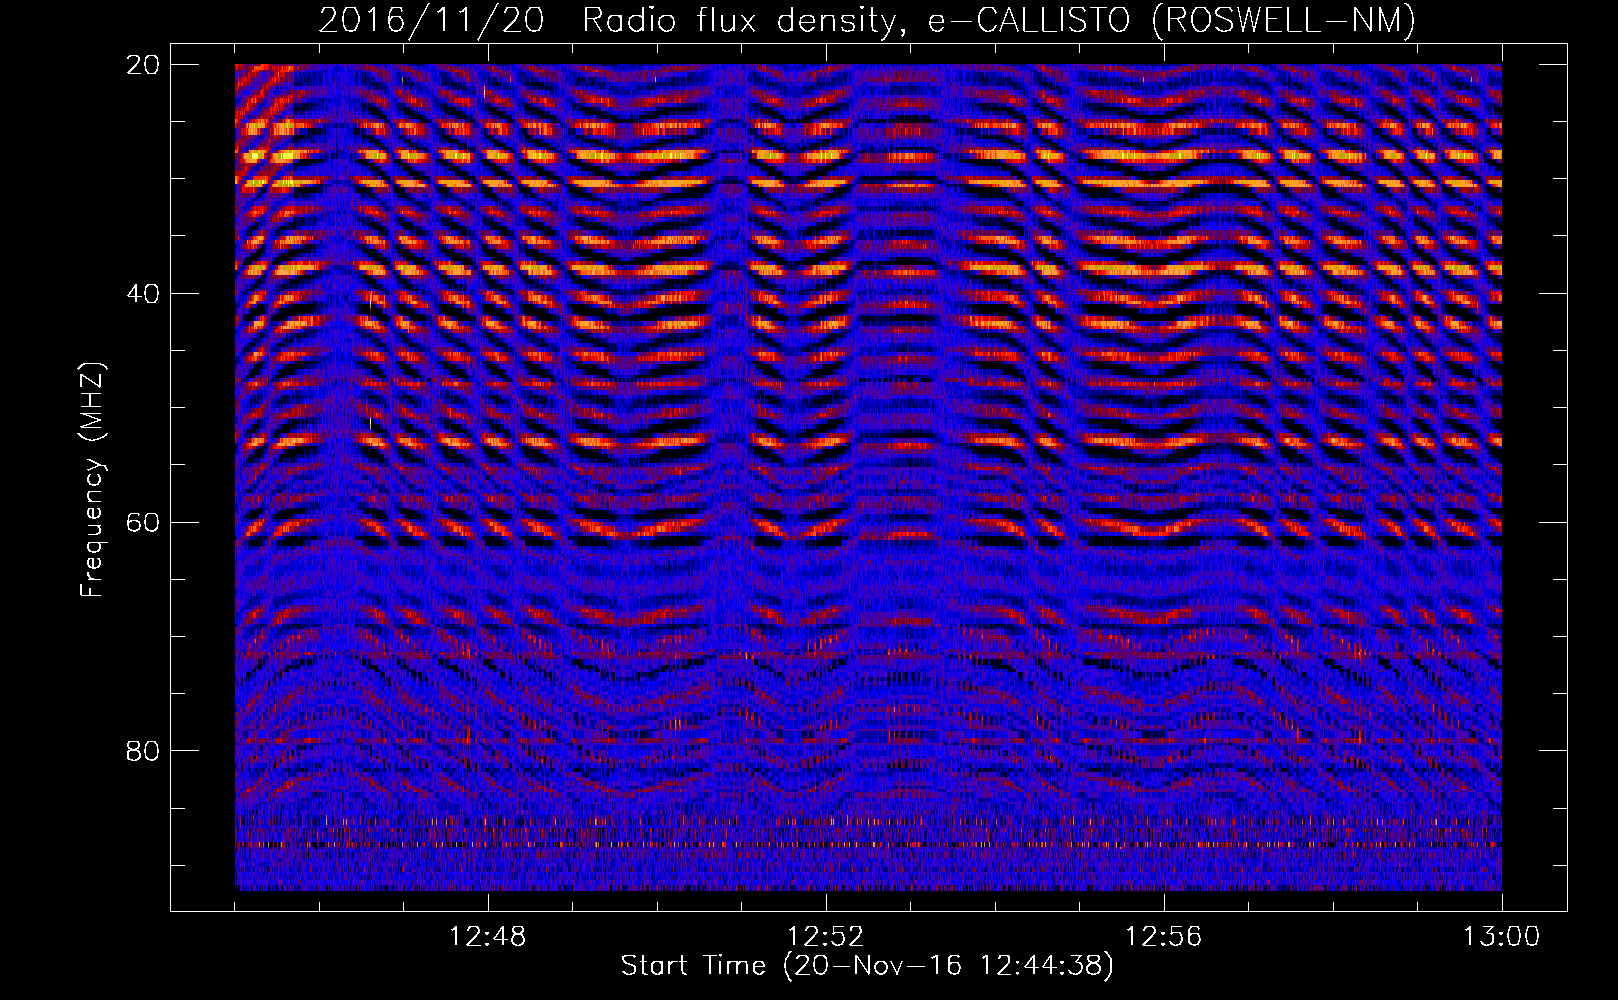Screen dimensions: 1618x1000
Task: Click the 13:00 time tick label
Action: click(x=1502, y=936)
